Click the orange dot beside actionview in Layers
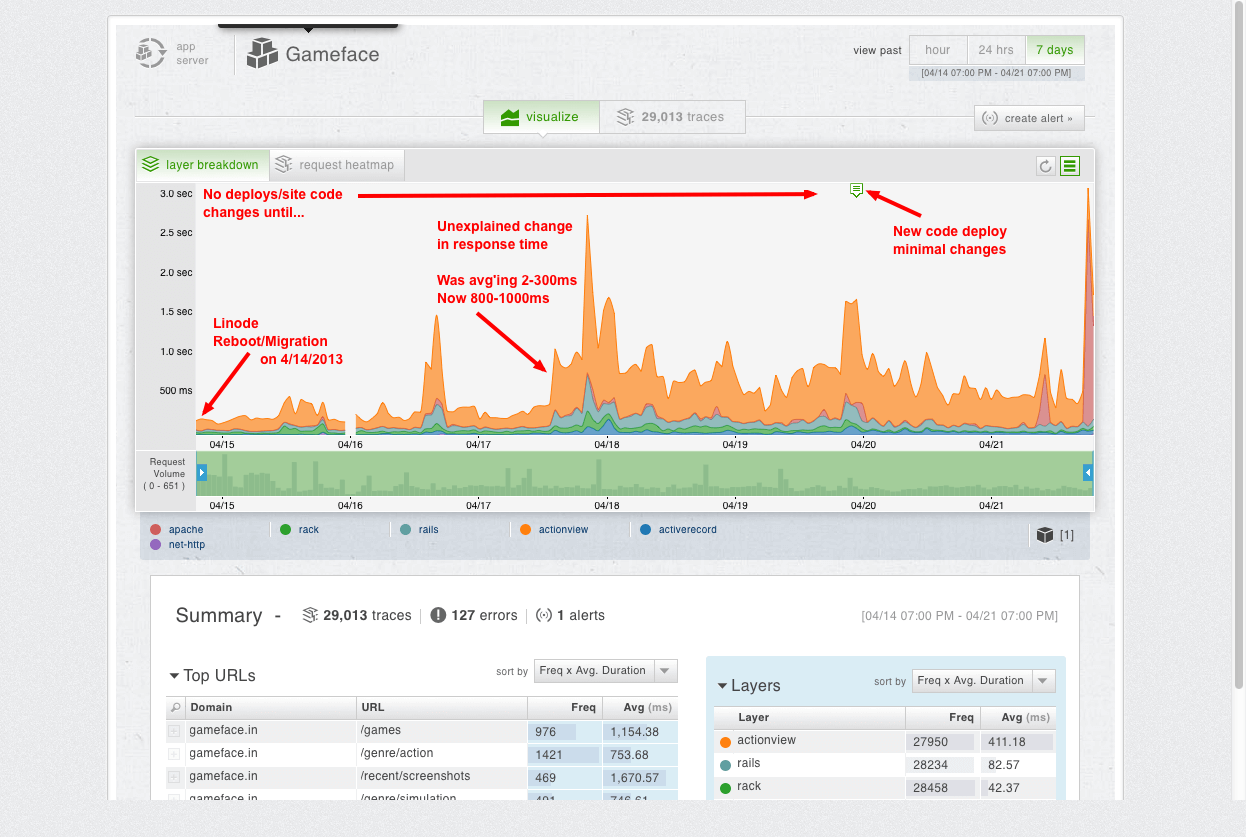The image size is (1246, 837). click(726, 742)
